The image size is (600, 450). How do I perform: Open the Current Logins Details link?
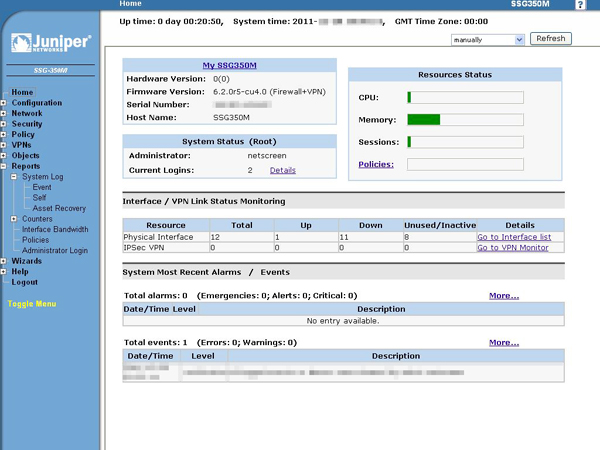(283, 170)
